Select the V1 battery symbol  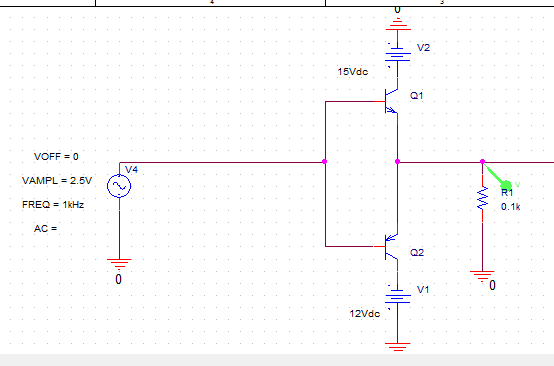[x=397, y=297]
